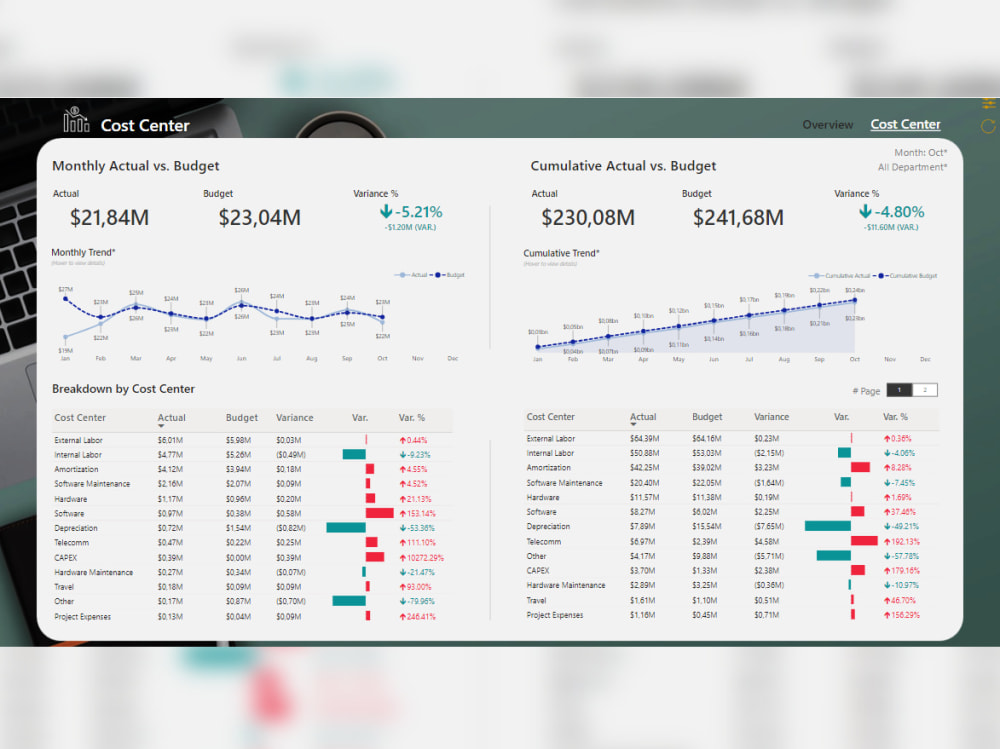Click page 1 in the Page selector
The width and height of the screenshot is (1000, 749).
(901, 391)
